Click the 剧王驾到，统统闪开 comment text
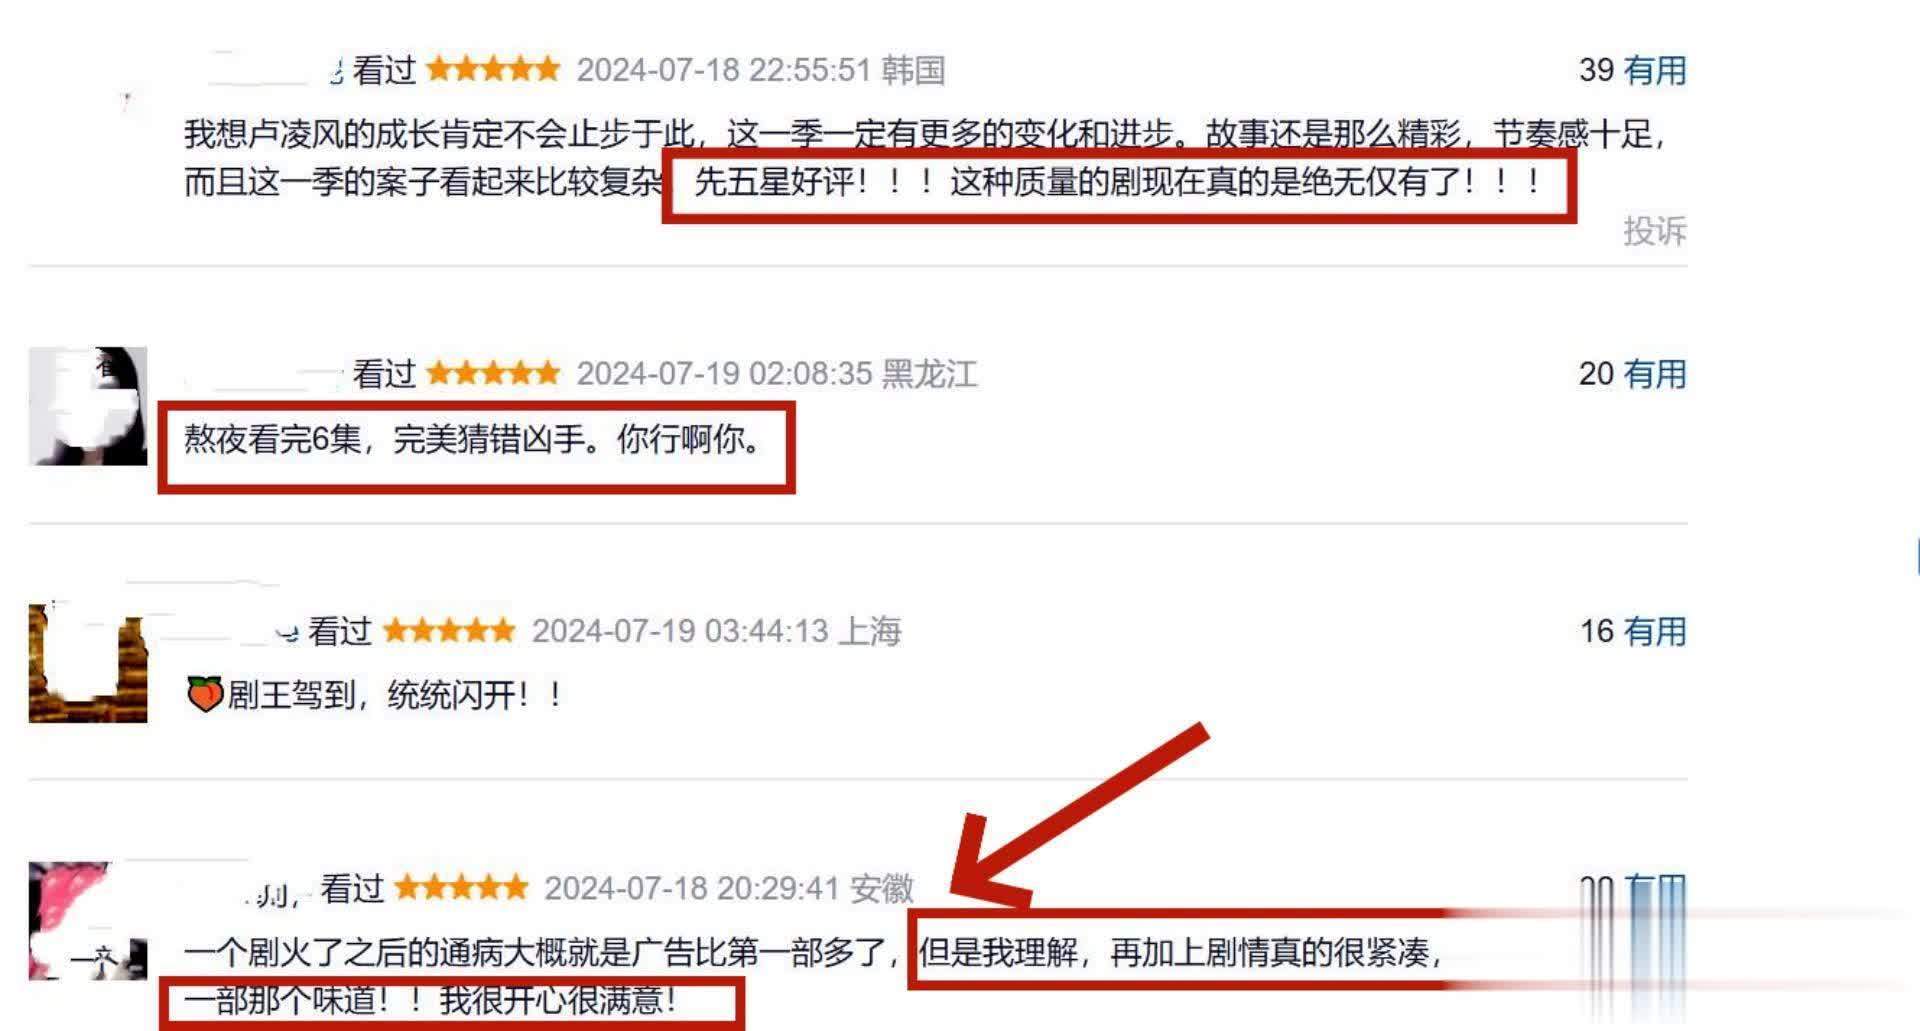This screenshot has height=1031, width=1920. coord(395,694)
